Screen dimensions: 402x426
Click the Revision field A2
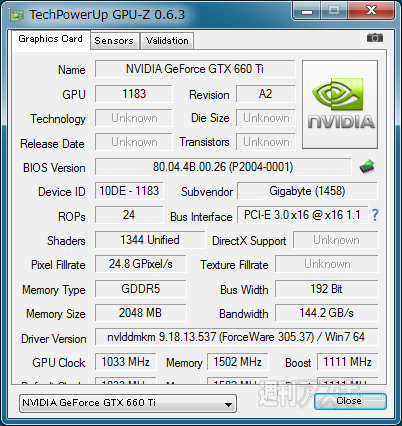(266, 94)
